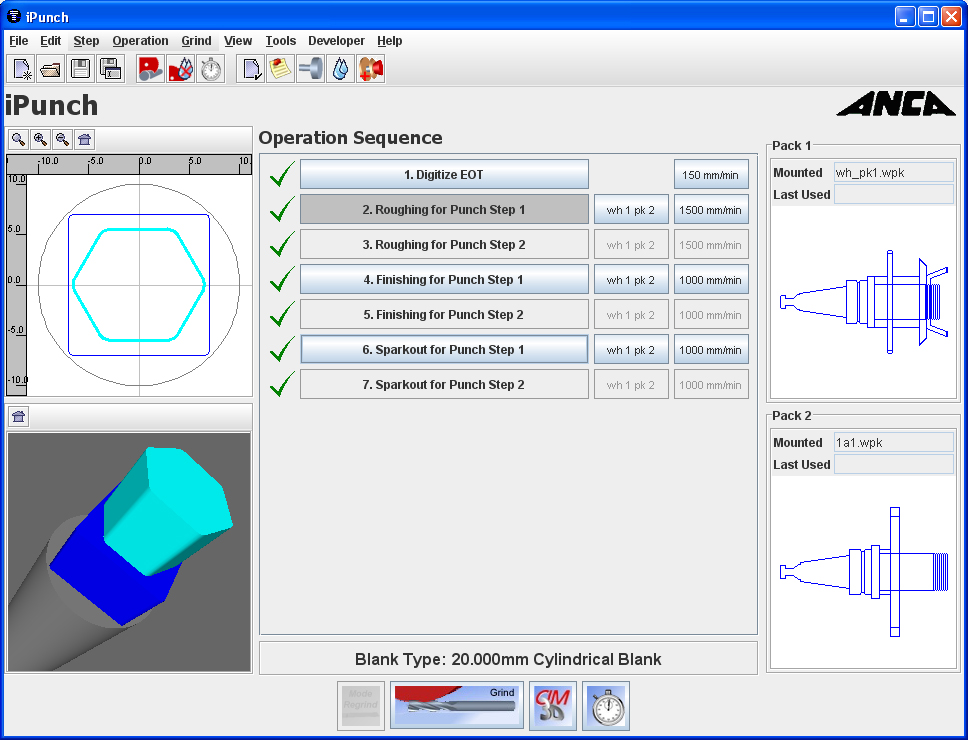Zoom in on the 2D profile view

[41, 139]
